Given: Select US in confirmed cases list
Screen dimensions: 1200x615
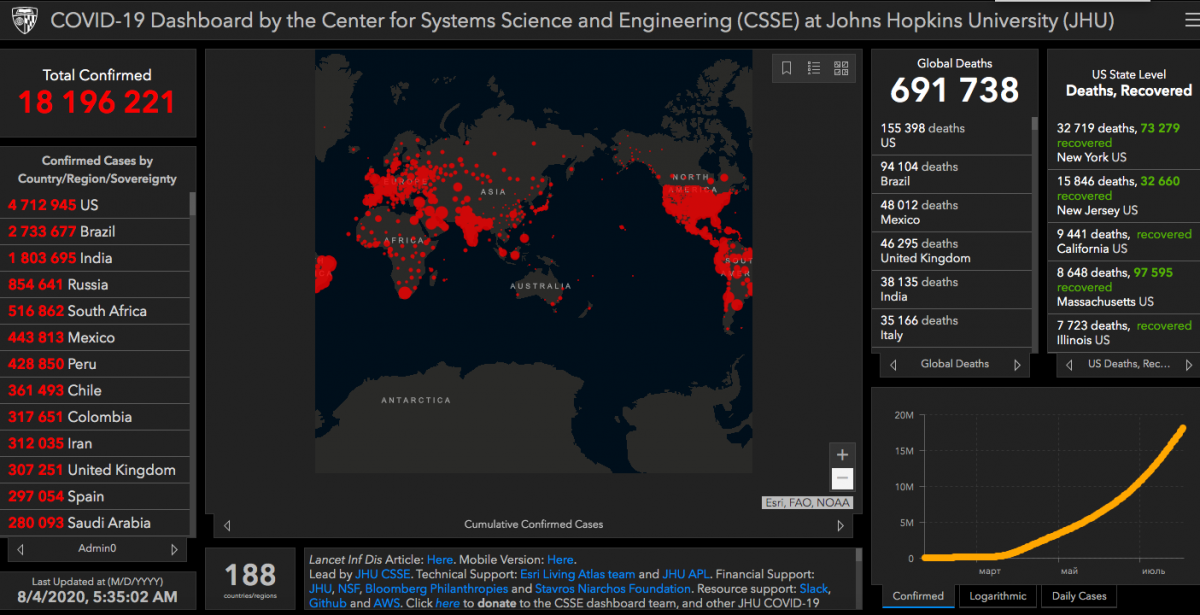Looking at the screenshot, I should click(97, 205).
